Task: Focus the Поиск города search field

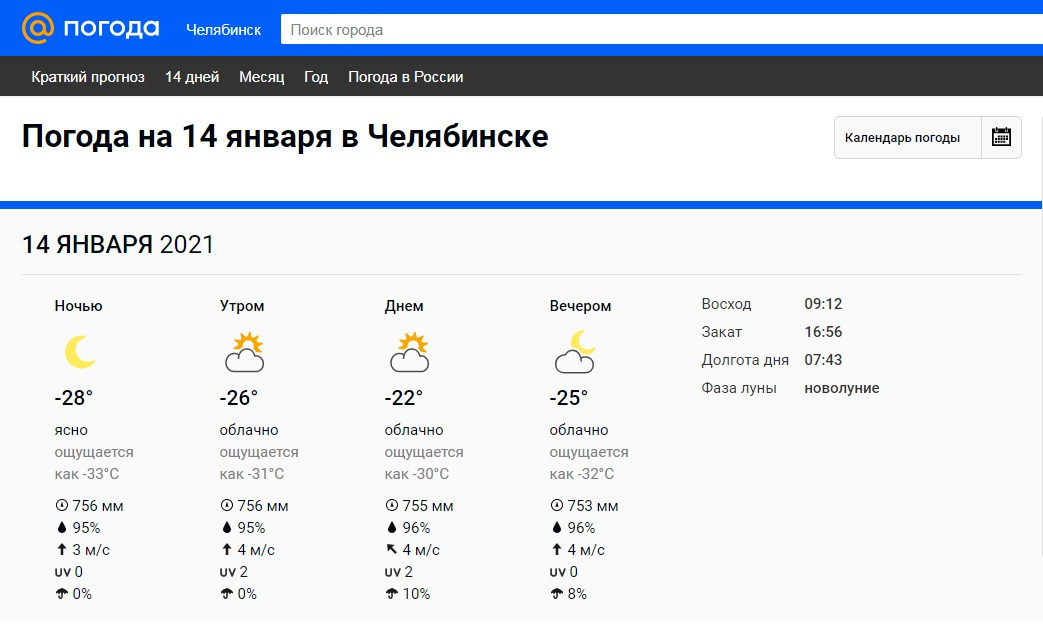Action: (x=662, y=29)
